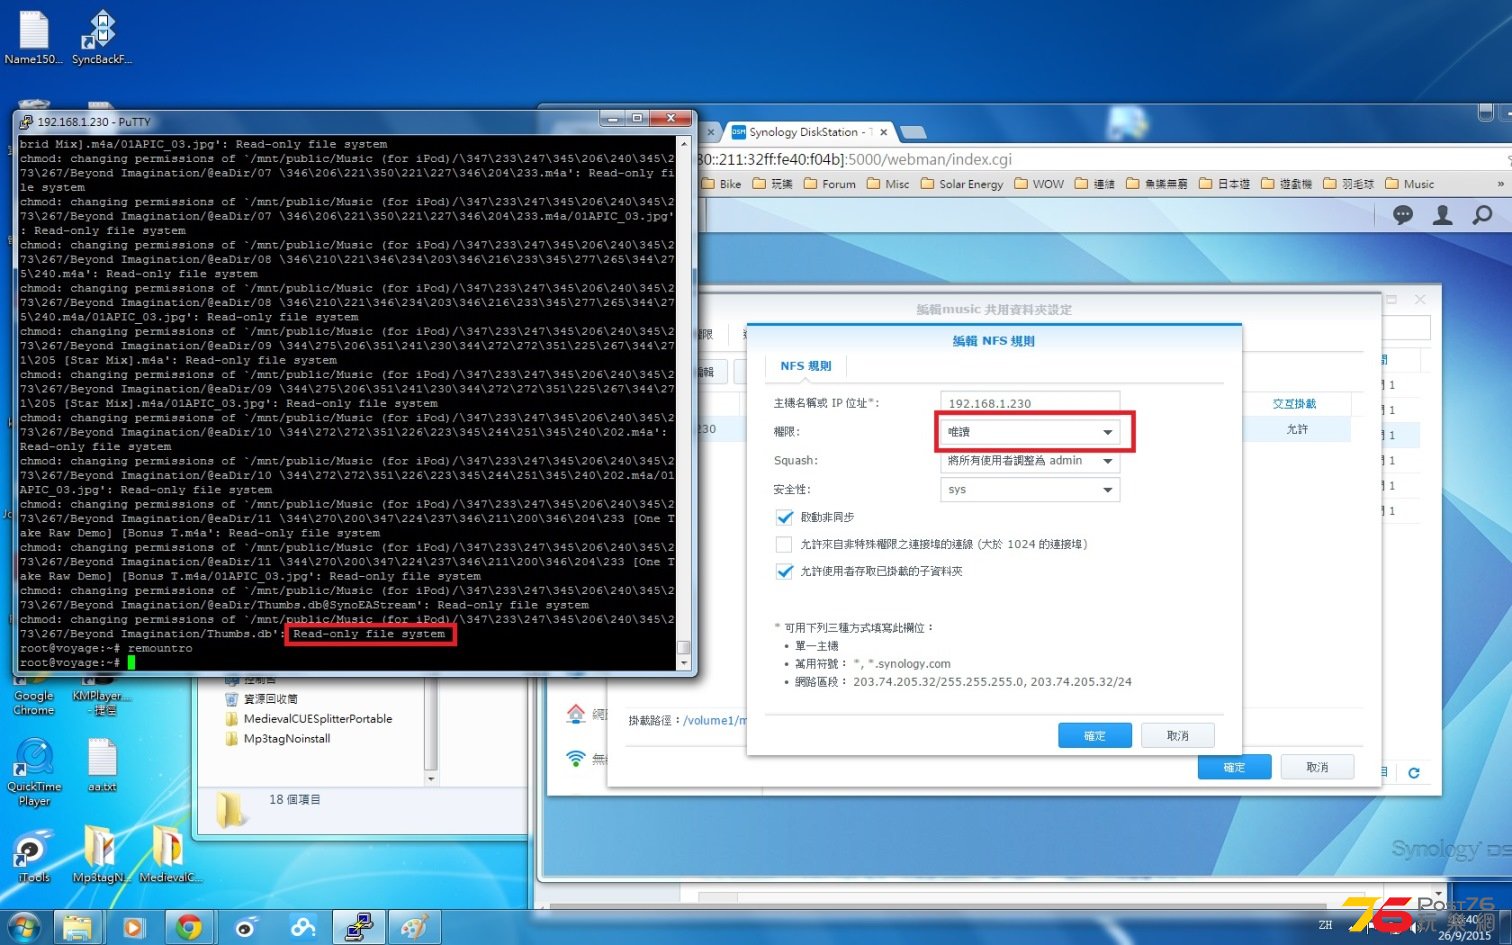This screenshot has height=945, width=1512.
Task: Open Misc bookmarks folder
Action: [x=888, y=184]
